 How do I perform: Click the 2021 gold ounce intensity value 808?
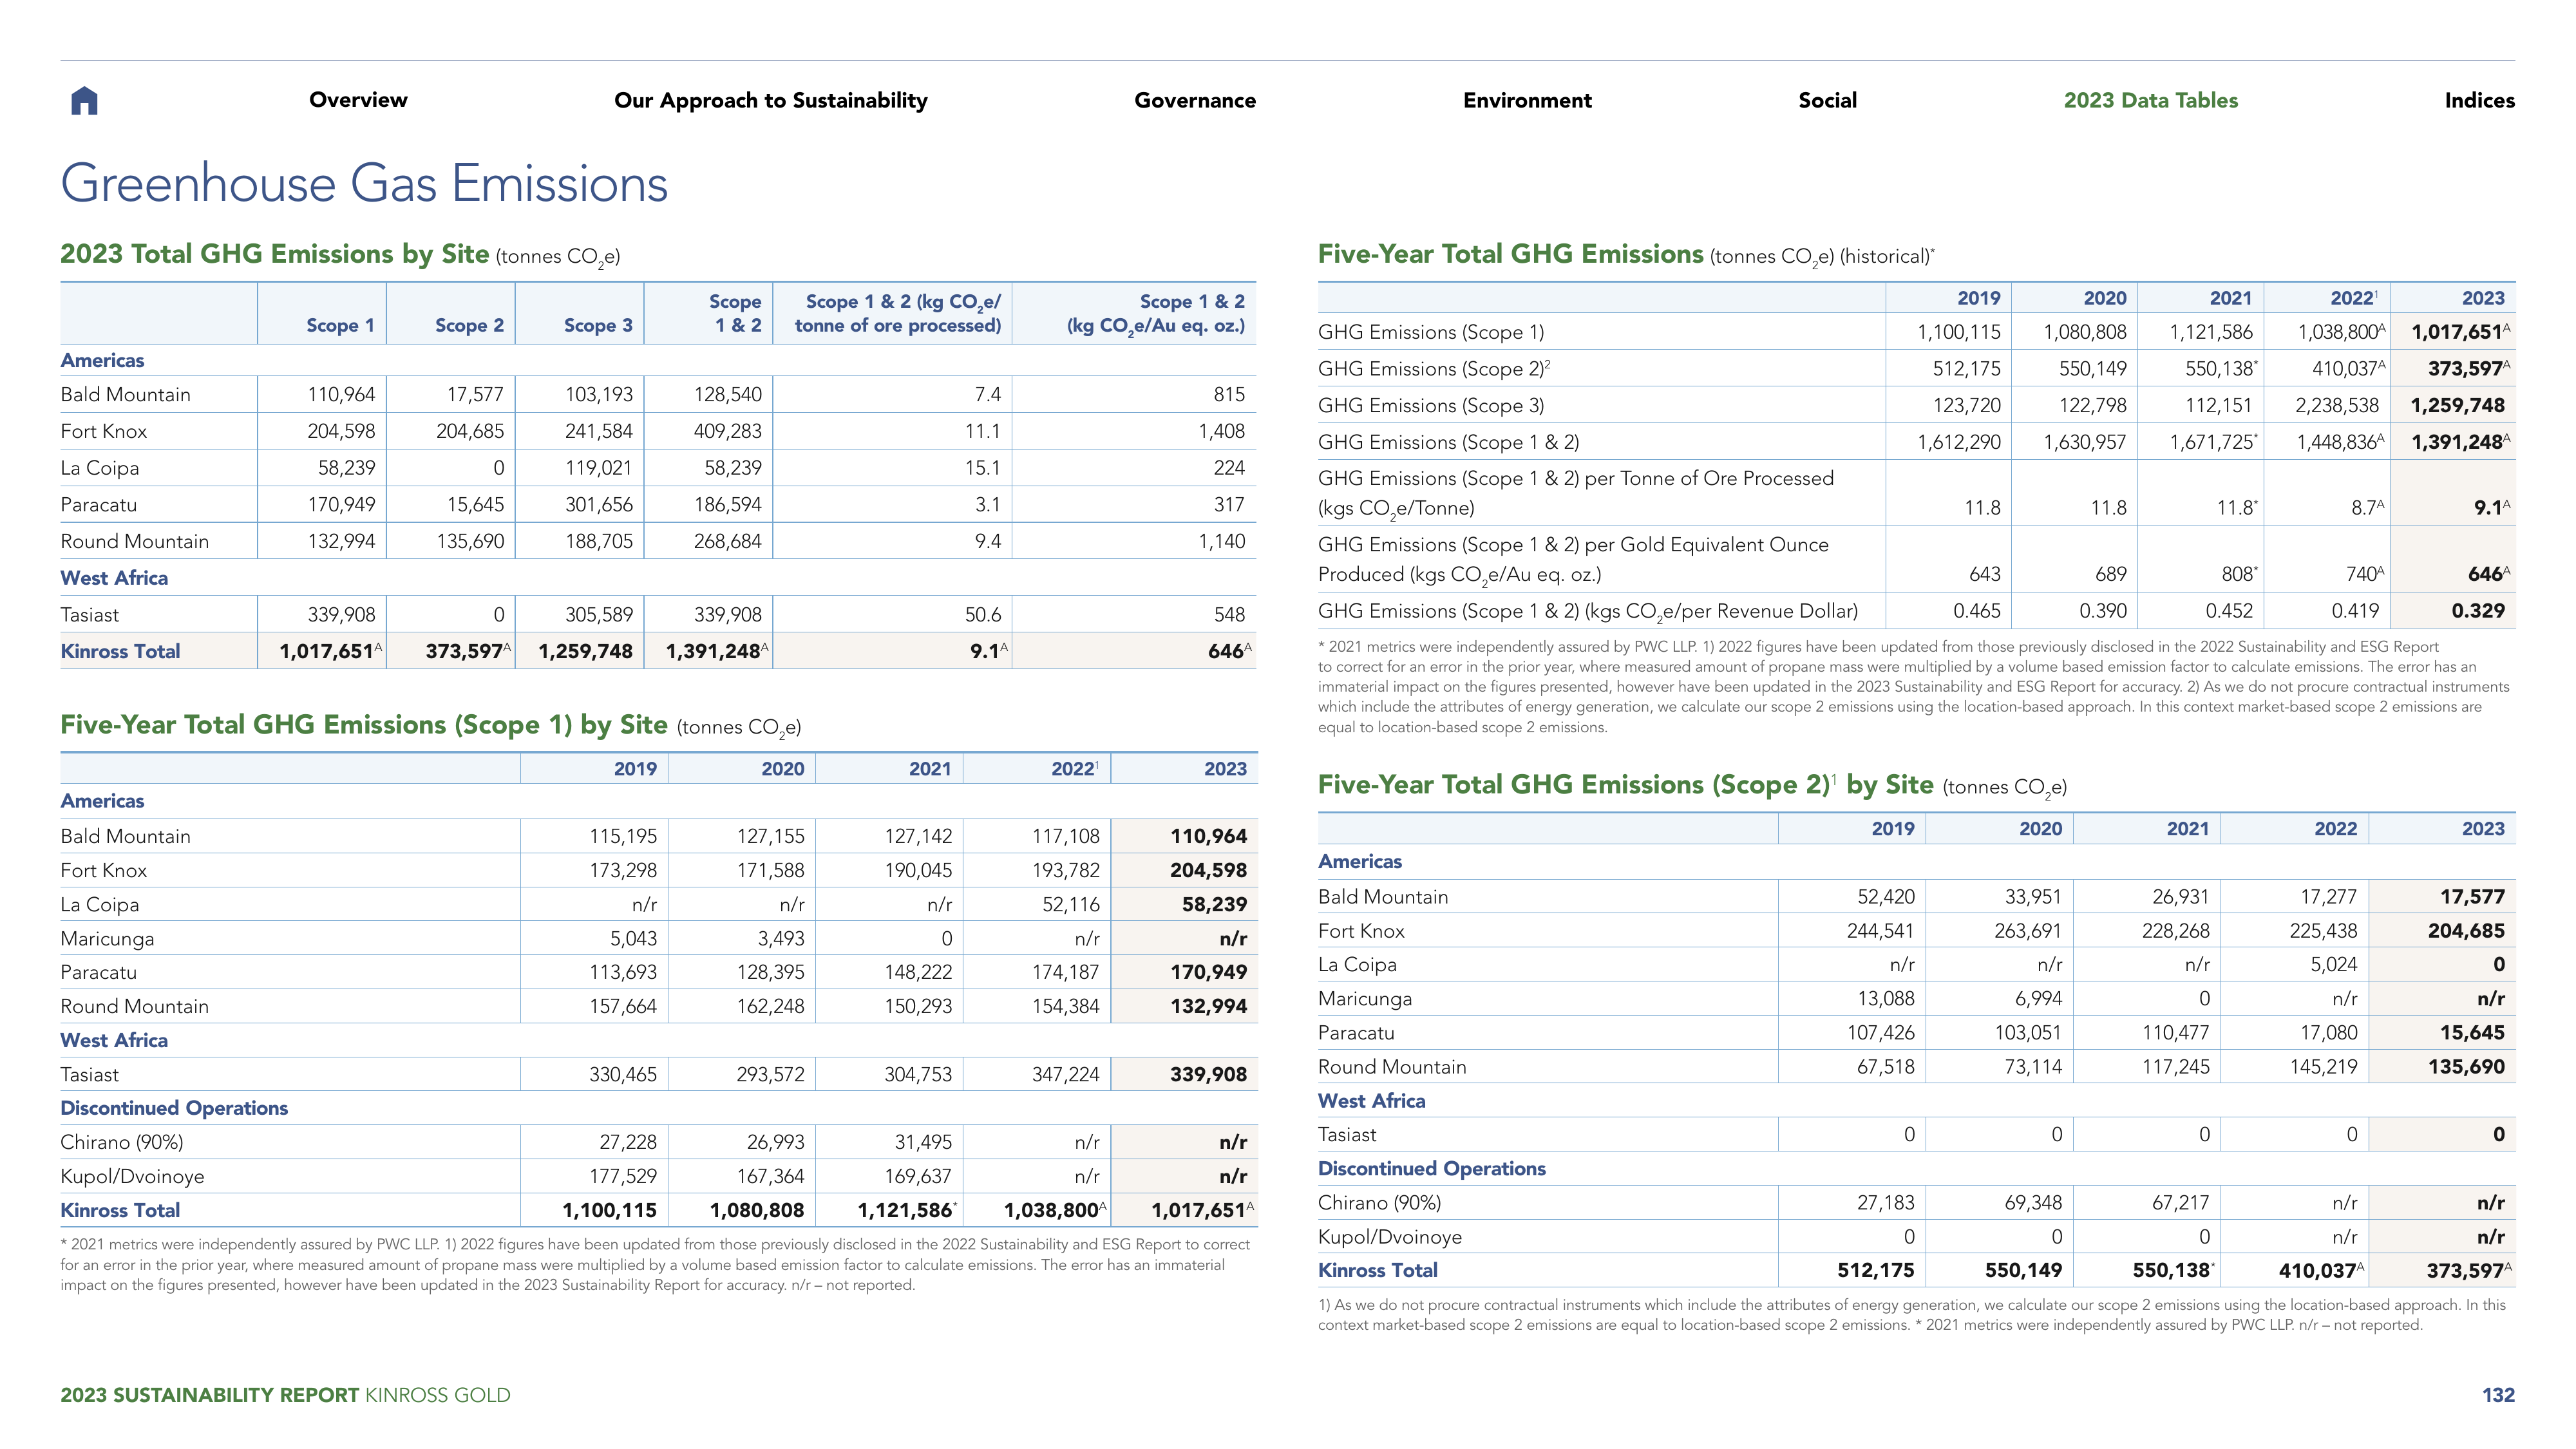pyautogui.click(x=2236, y=574)
